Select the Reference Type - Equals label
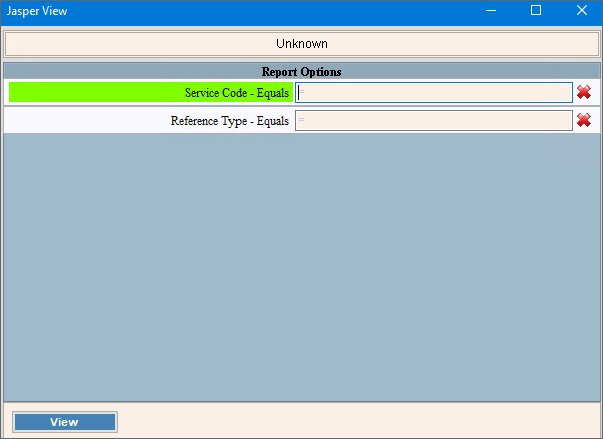Screen dimensions: 603x439 point(150,121)
